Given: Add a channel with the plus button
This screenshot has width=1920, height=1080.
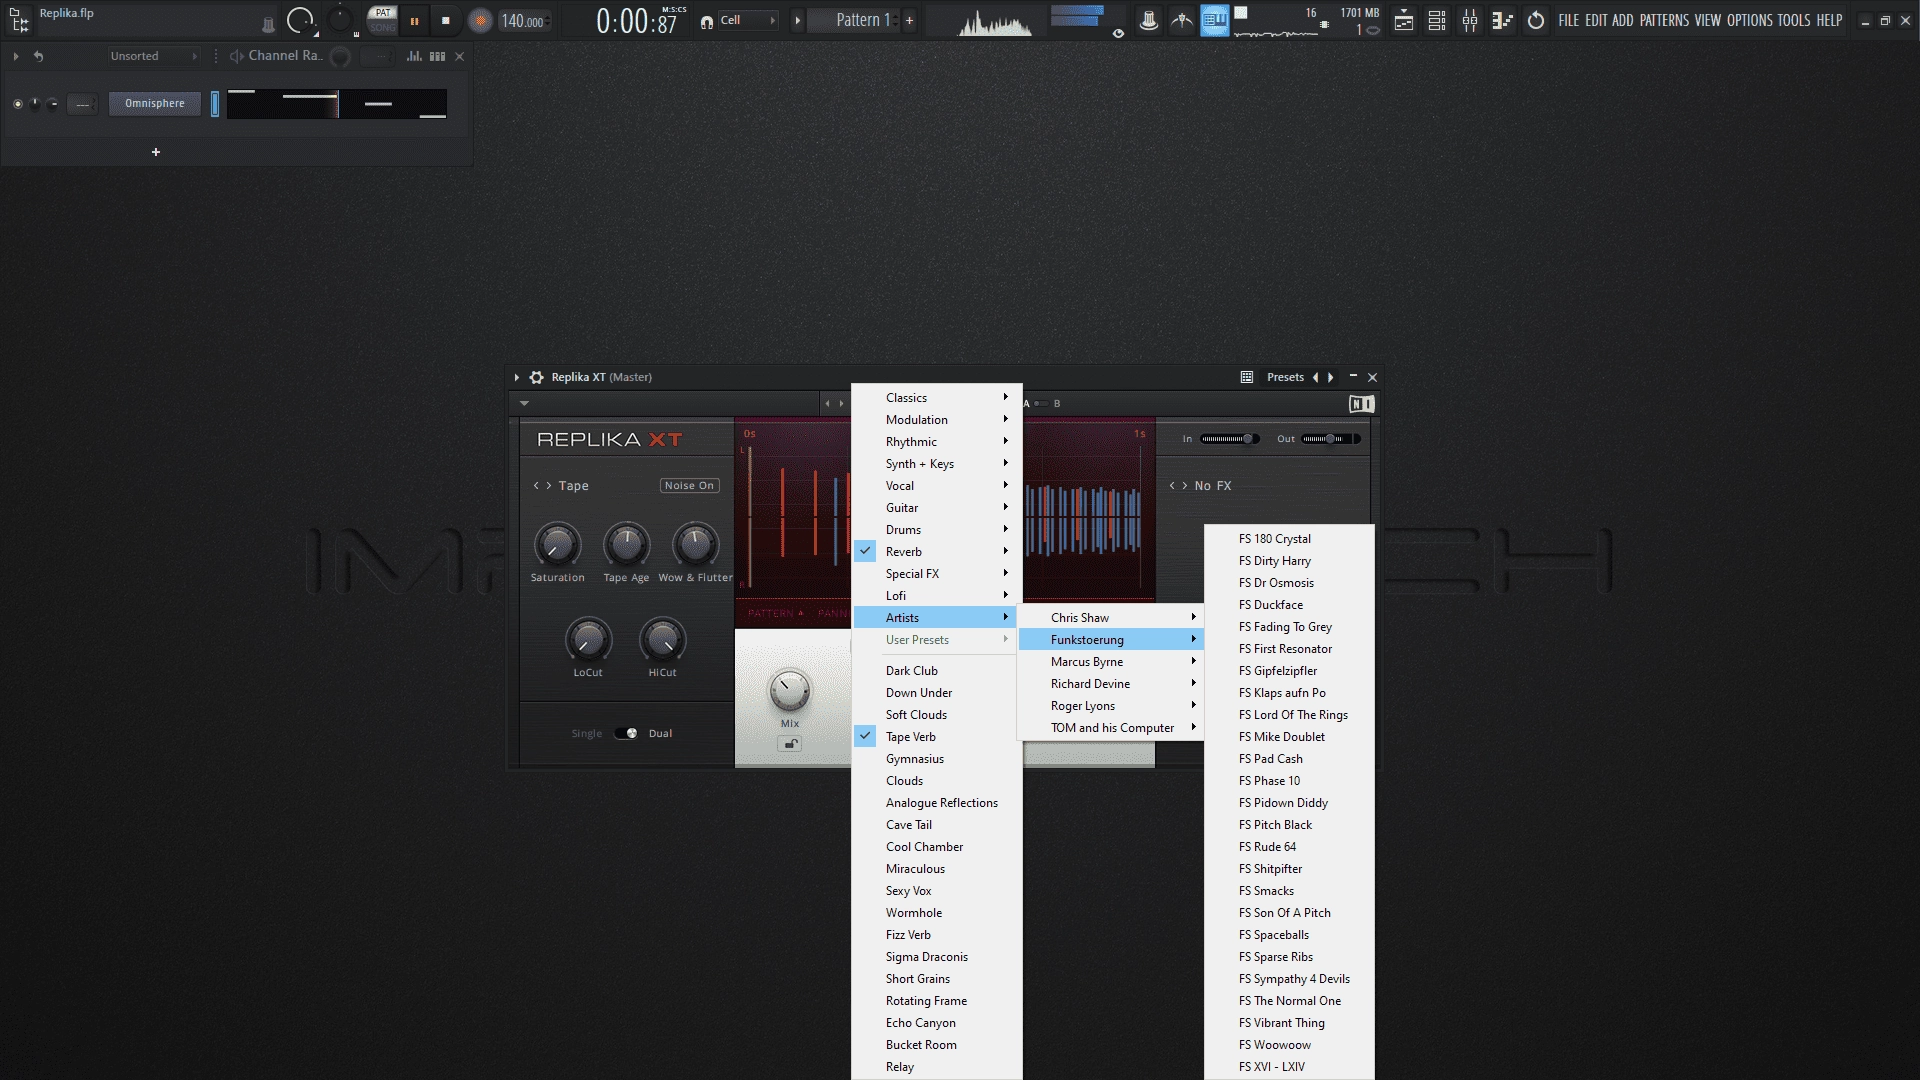Looking at the screenshot, I should [155, 152].
